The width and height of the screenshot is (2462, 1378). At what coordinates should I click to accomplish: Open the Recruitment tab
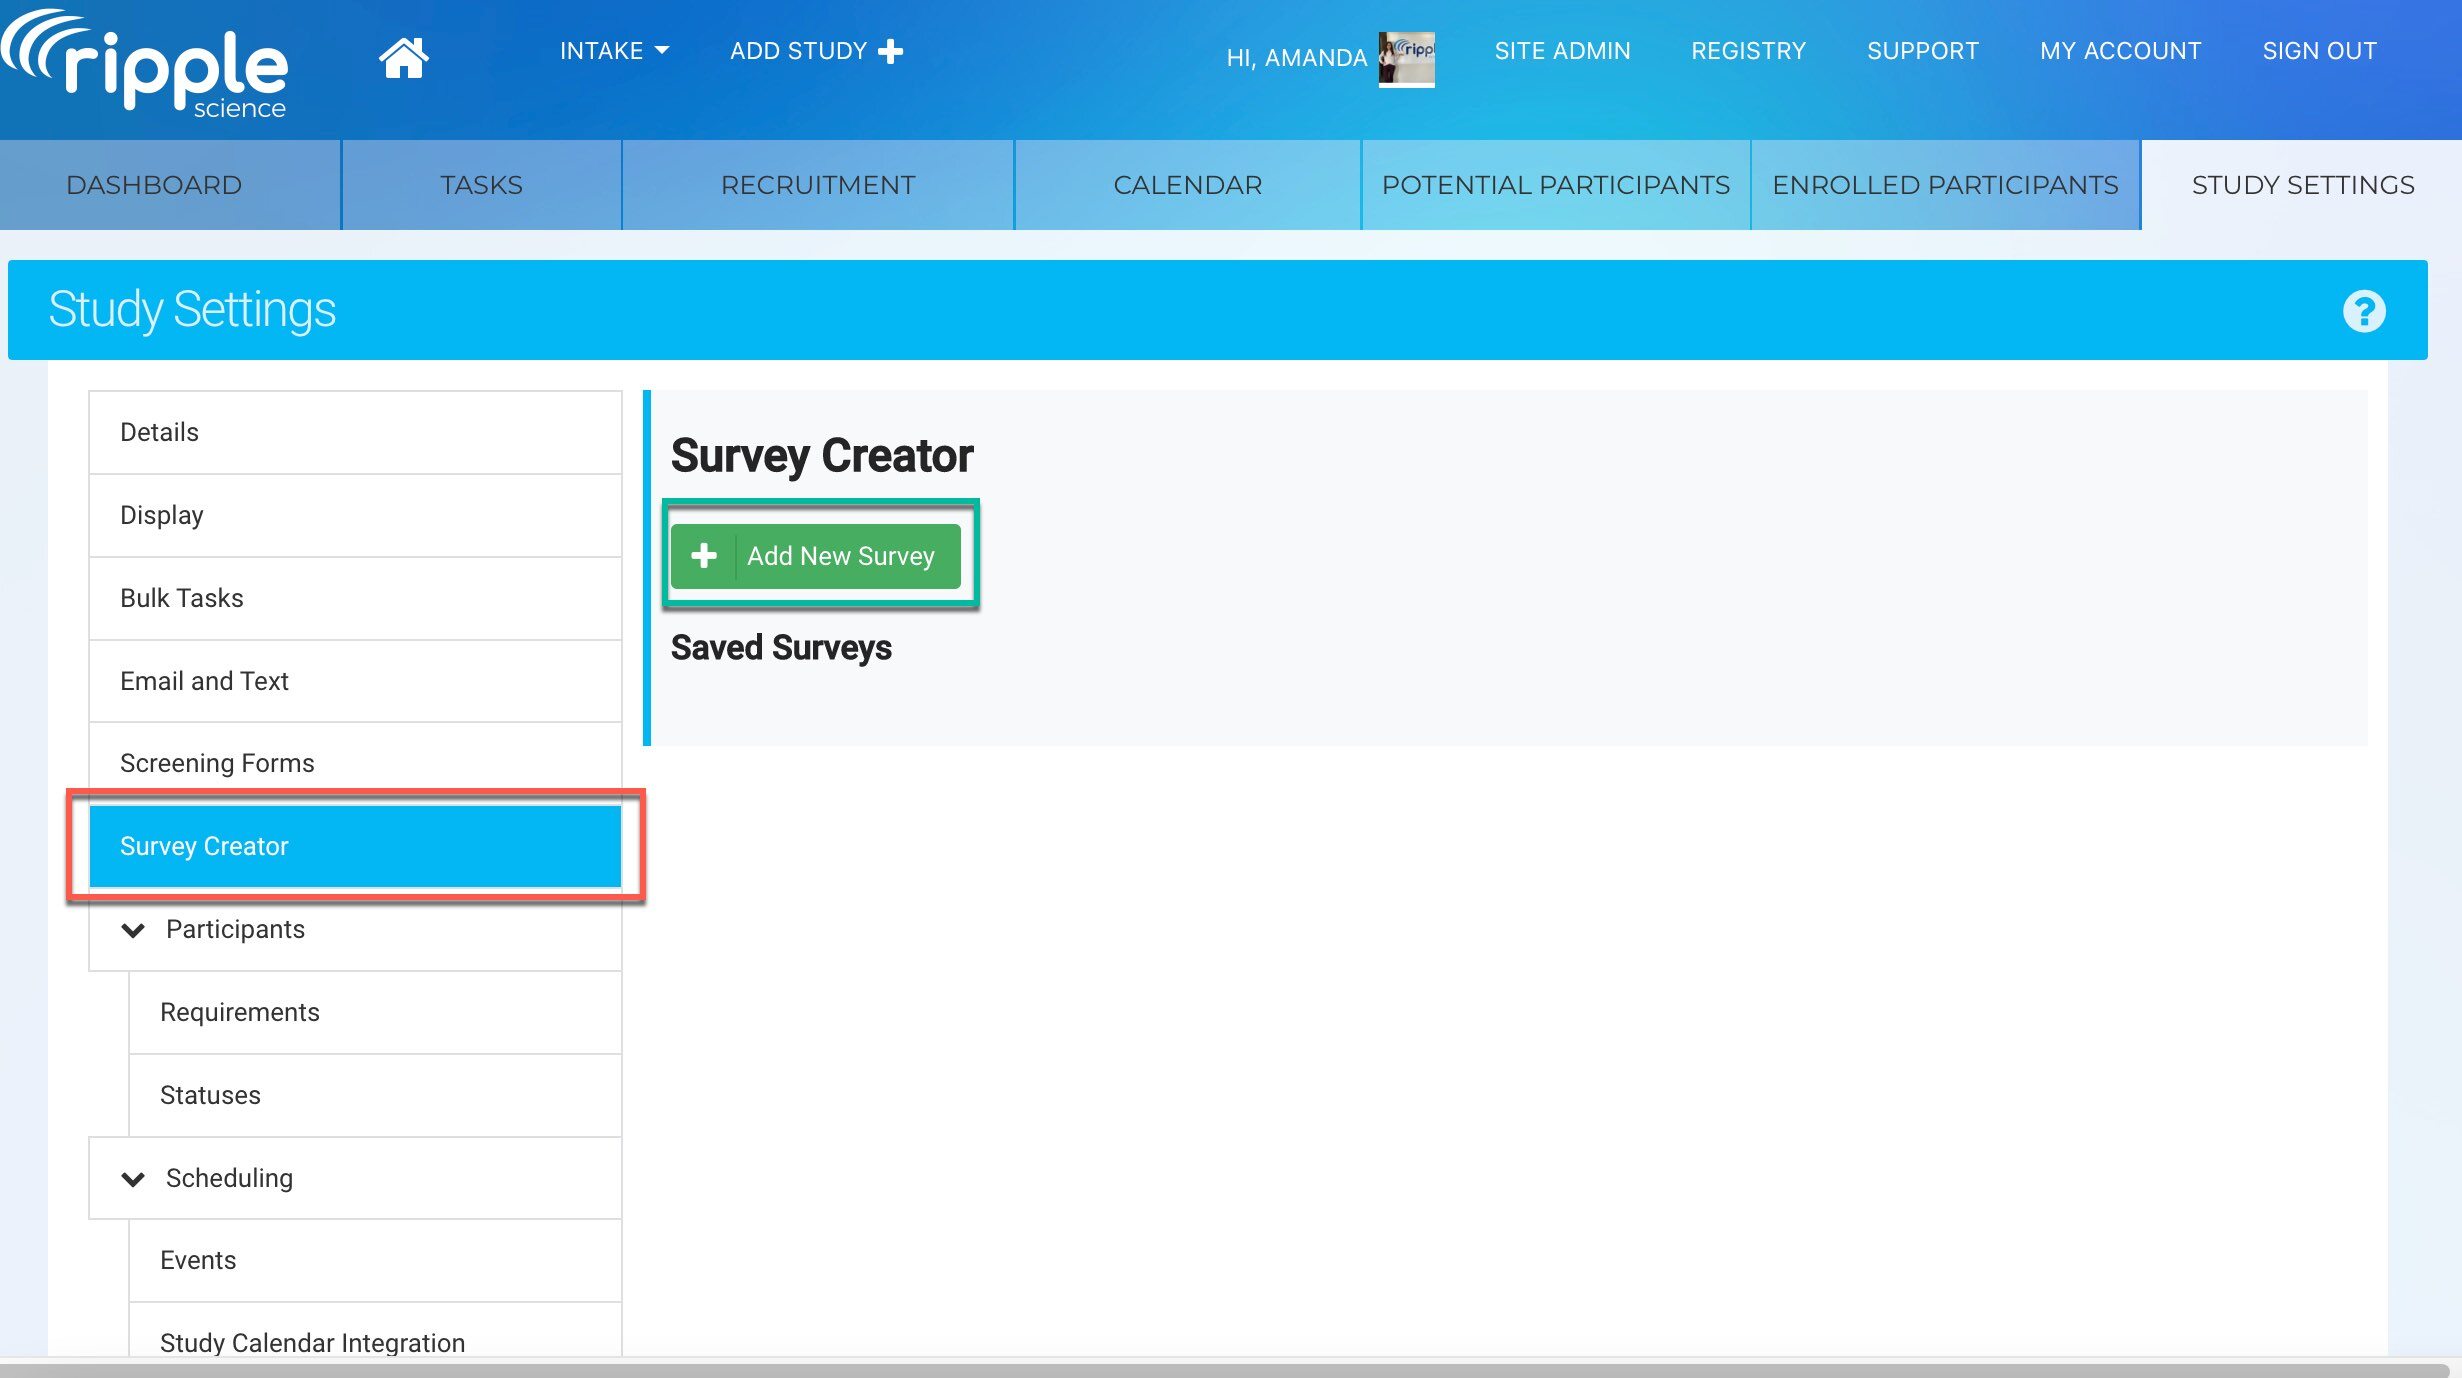(x=817, y=185)
